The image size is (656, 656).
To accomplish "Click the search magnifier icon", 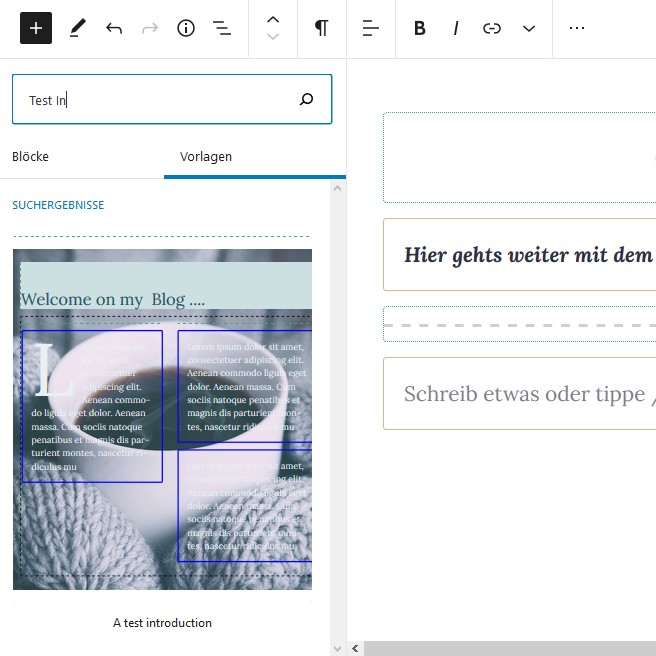I will click(x=307, y=99).
